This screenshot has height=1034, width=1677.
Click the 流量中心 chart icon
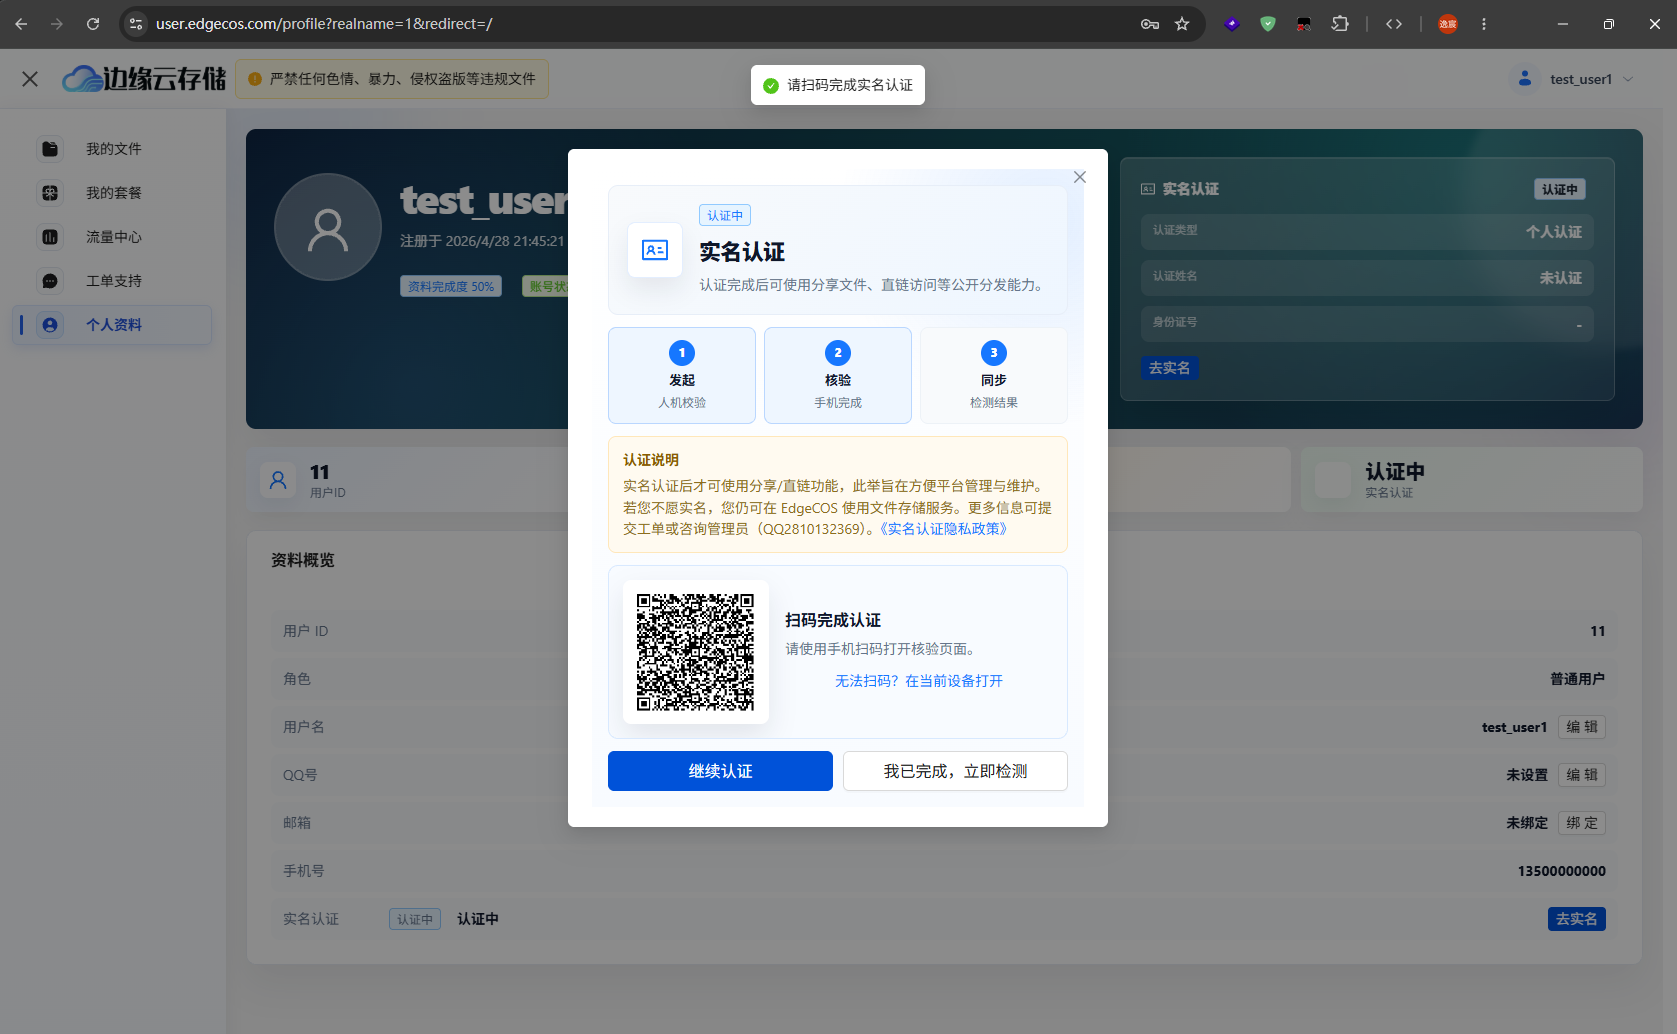[x=50, y=237]
